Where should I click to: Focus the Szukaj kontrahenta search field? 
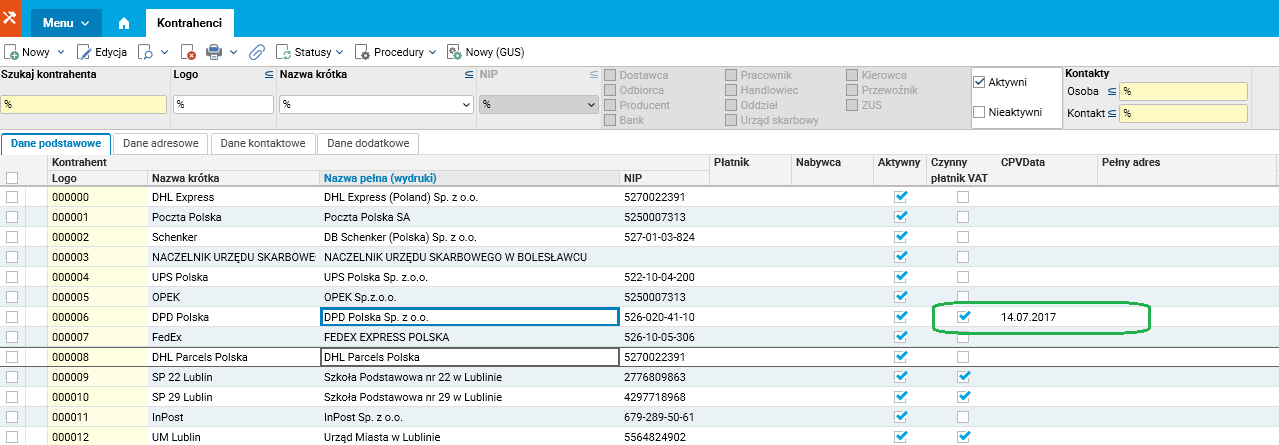84,104
